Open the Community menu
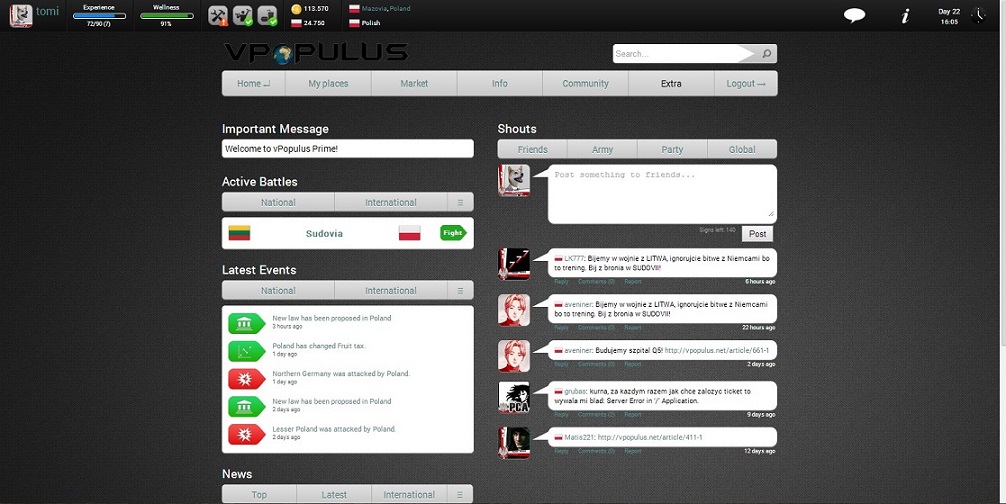 click(585, 83)
